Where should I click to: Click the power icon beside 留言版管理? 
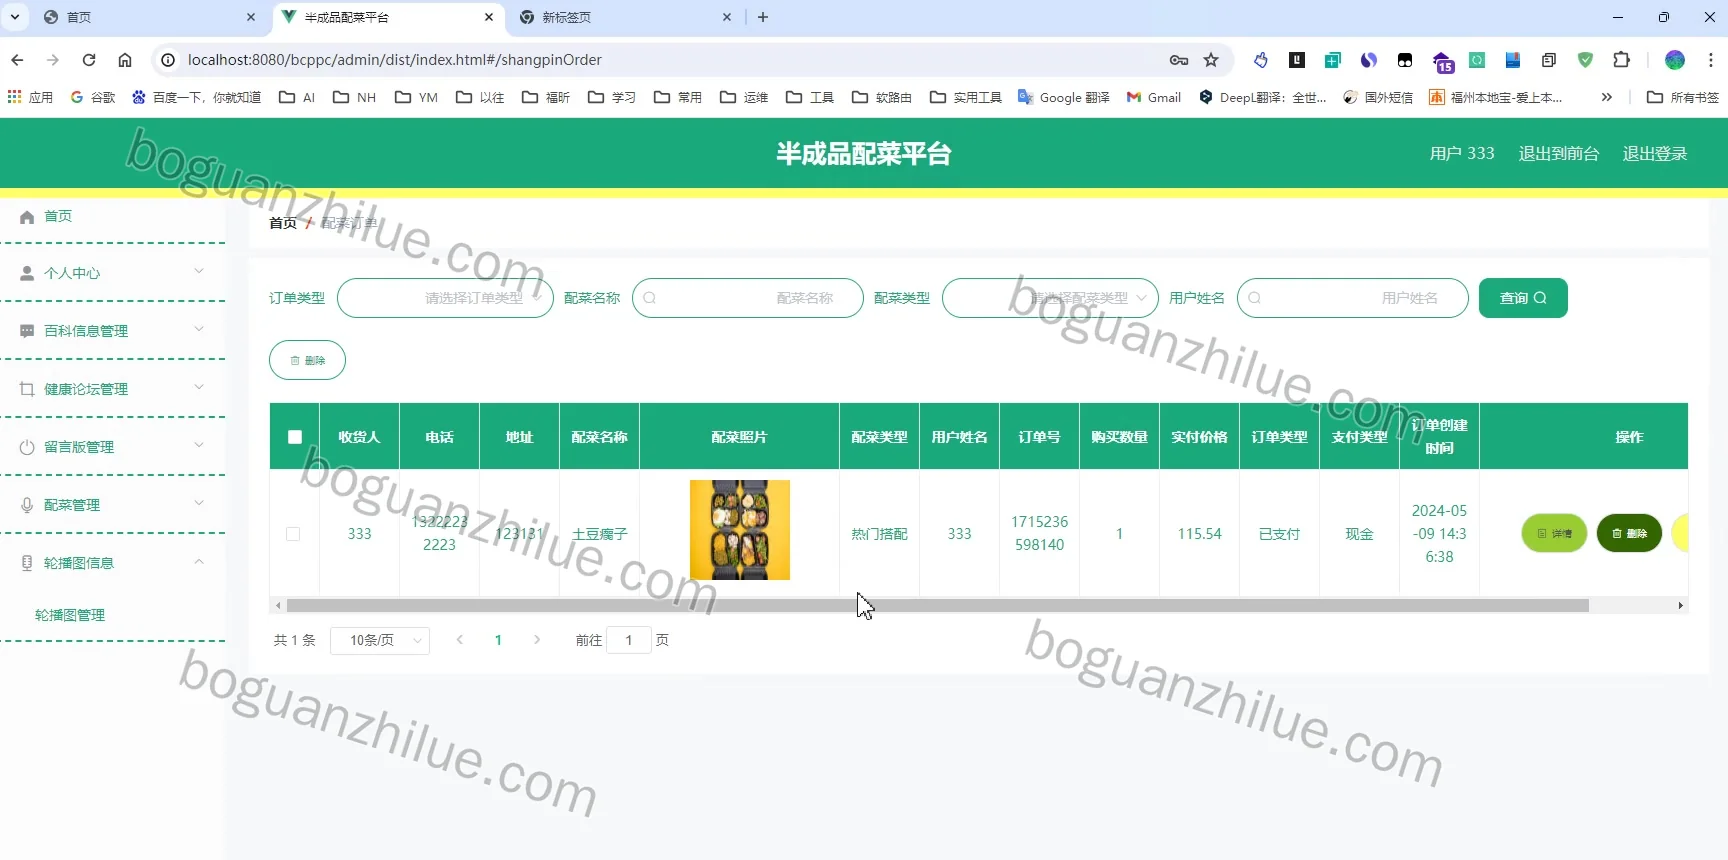(27, 447)
